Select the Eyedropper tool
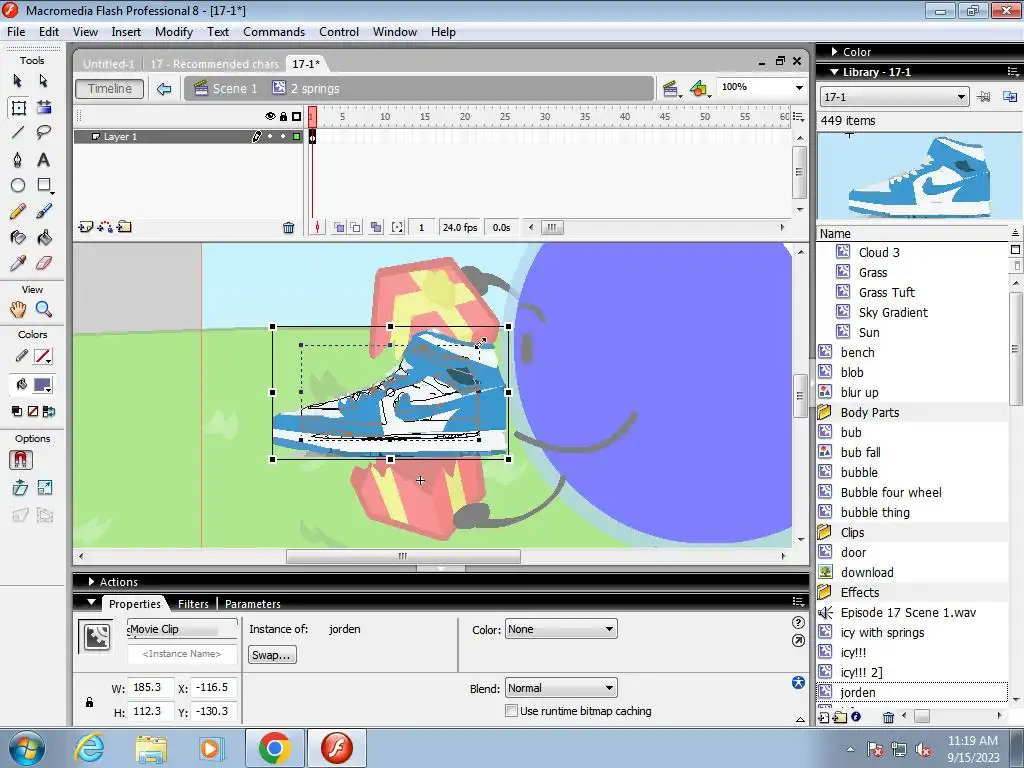 (x=18, y=263)
